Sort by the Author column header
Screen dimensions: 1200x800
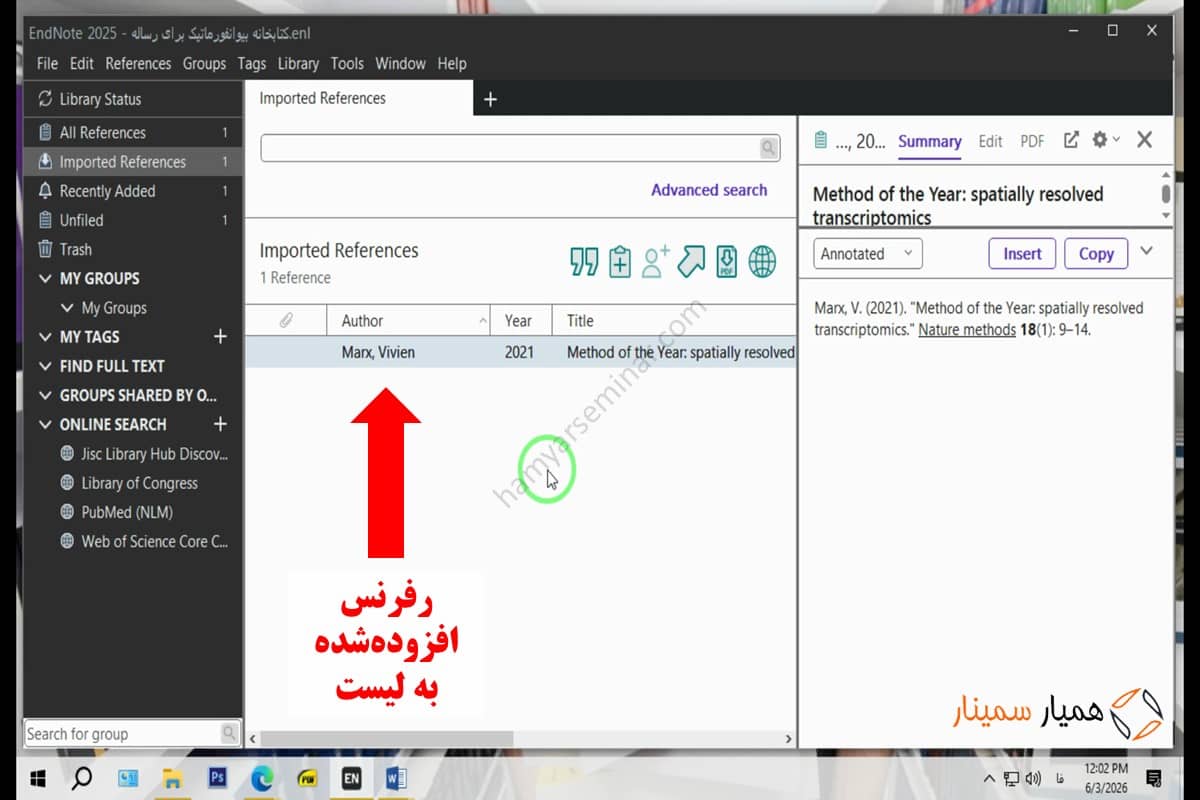(409, 321)
